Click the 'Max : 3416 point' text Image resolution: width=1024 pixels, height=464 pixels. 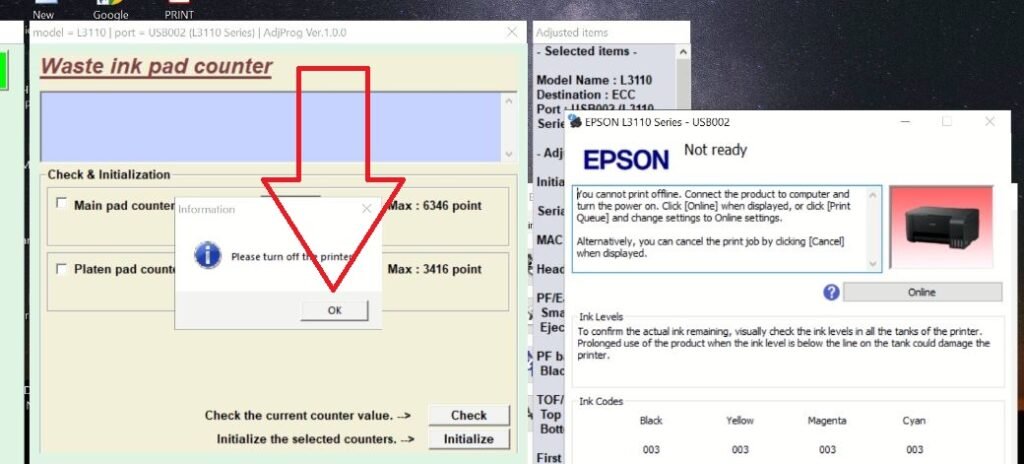coord(435,269)
